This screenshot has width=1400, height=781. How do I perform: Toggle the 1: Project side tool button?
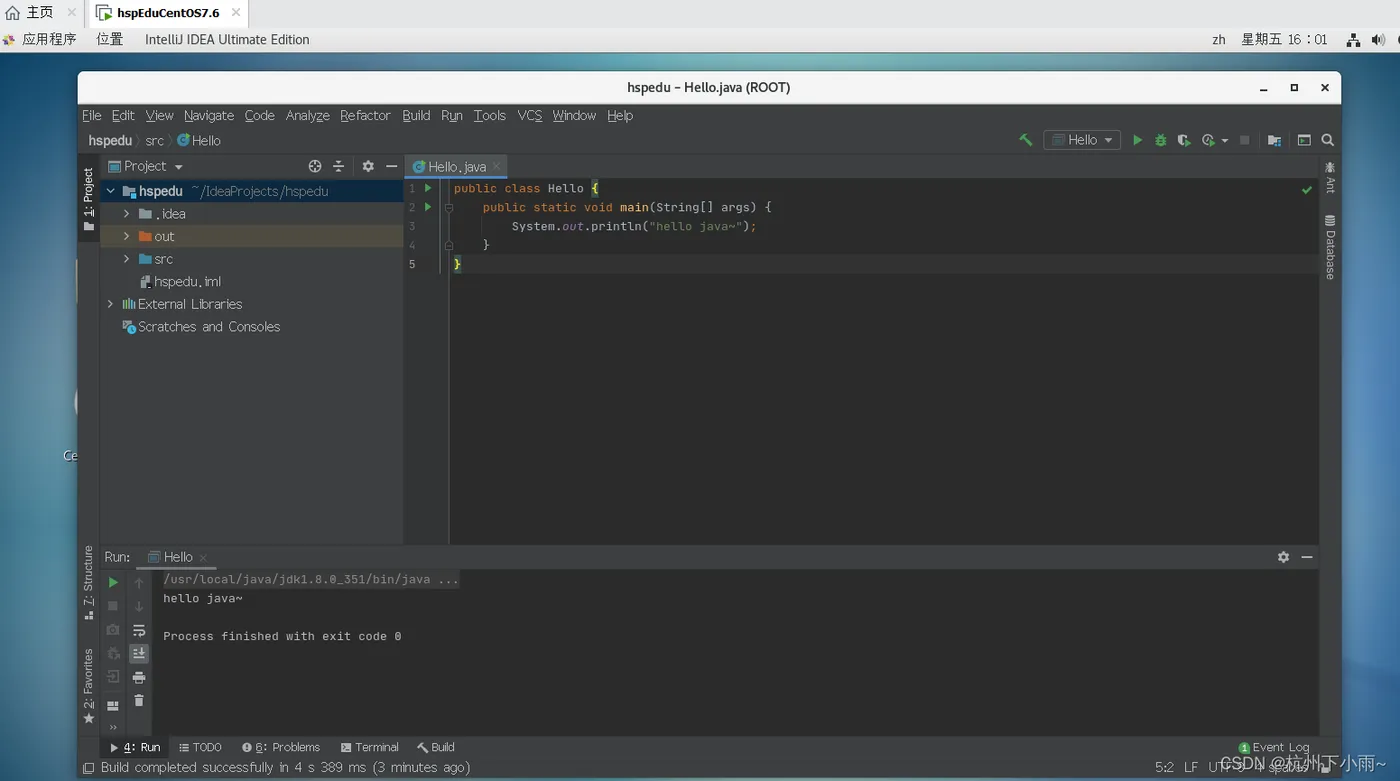pos(88,199)
